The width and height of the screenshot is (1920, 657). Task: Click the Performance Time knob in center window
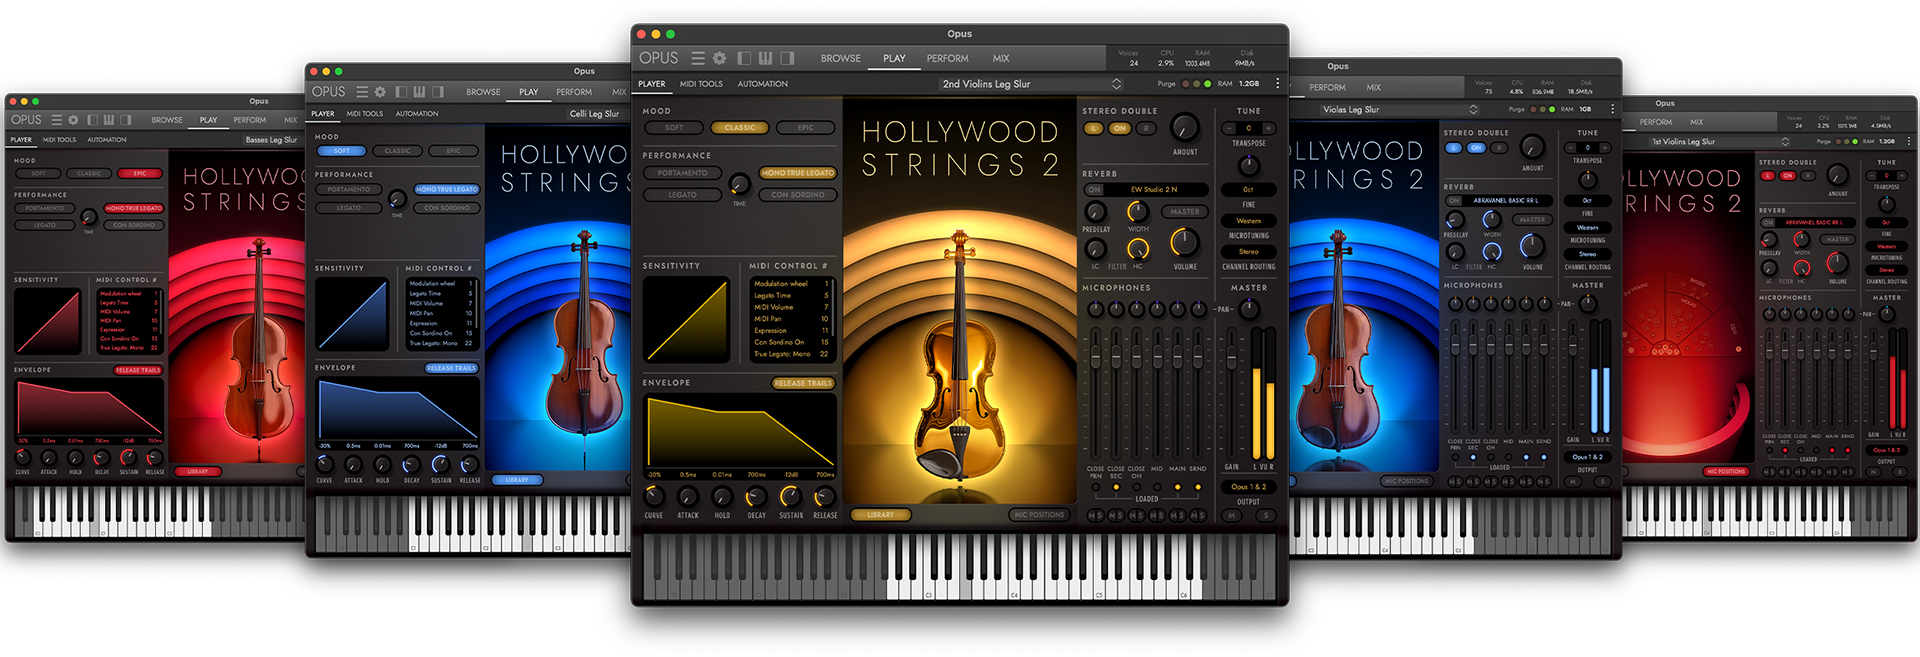pos(739,184)
